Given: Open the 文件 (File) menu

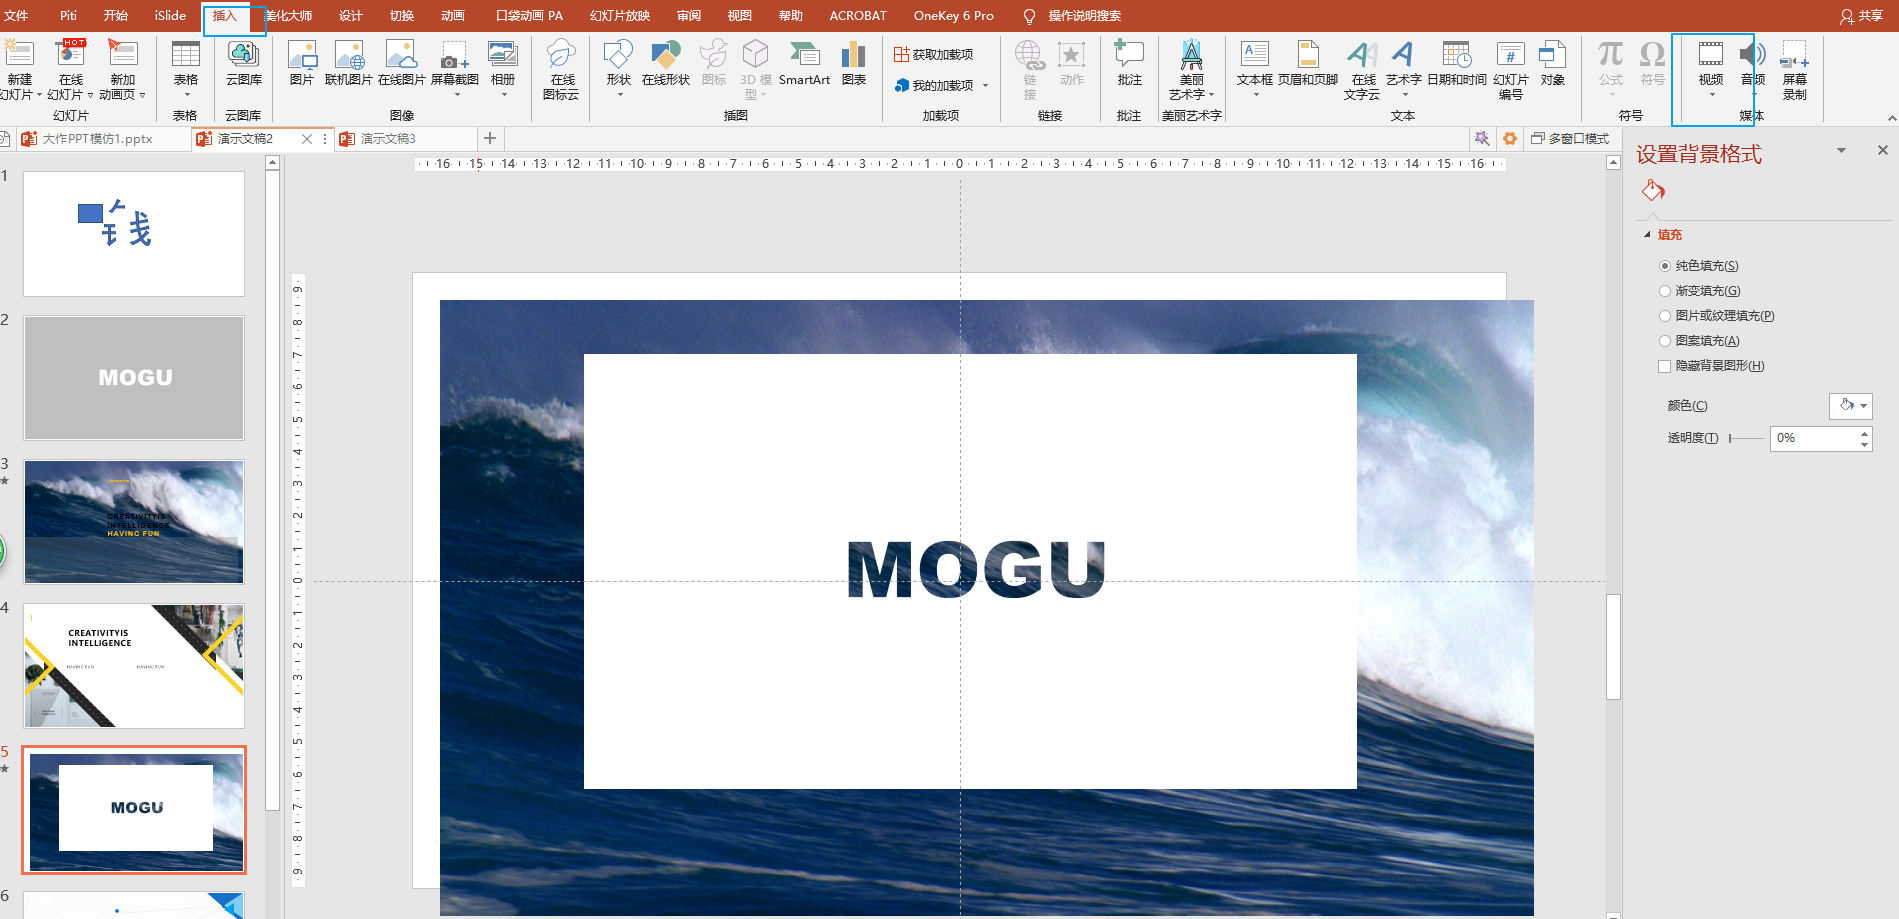Looking at the screenshot, I should pyautogui.click(x=16, y=16).
